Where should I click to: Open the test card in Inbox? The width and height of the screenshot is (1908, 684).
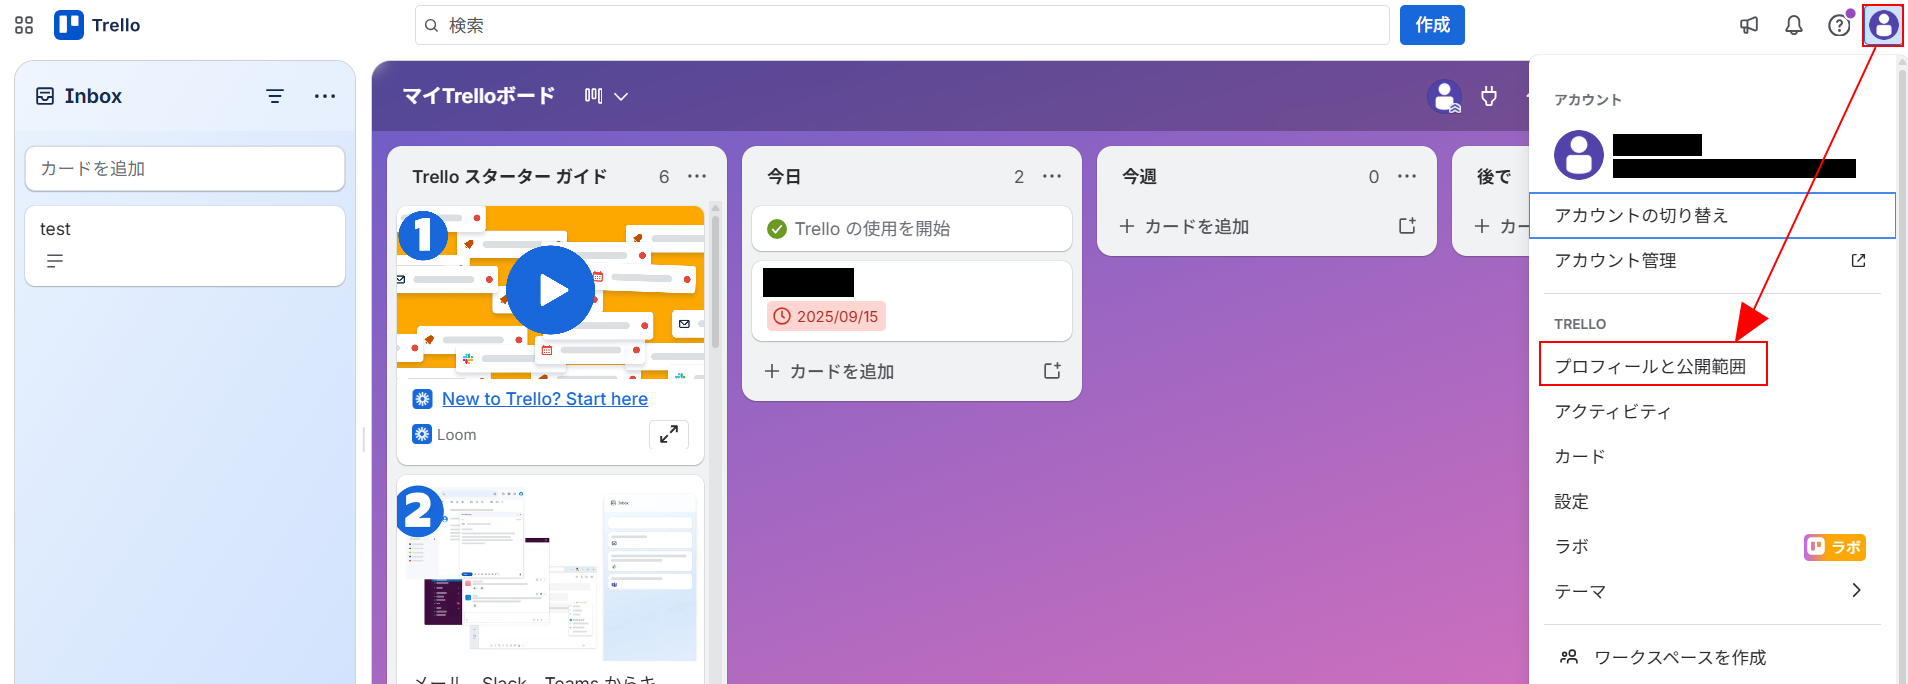click(x=185, y=246)
